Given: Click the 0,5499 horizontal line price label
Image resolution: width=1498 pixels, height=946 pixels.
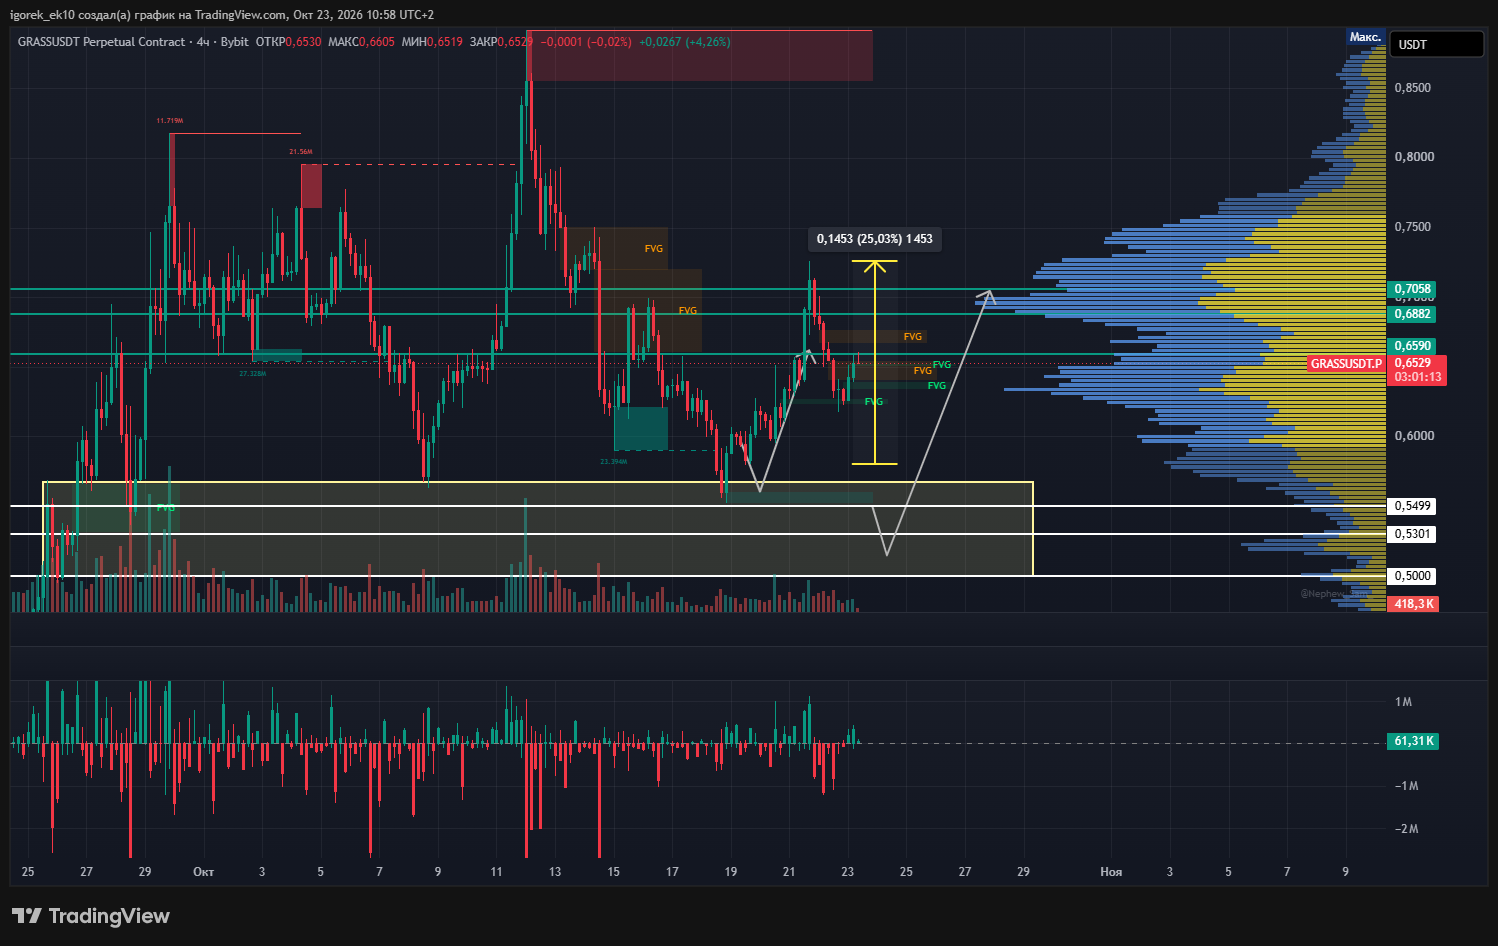Looking at the screenshot, I should click(1413, 506).
